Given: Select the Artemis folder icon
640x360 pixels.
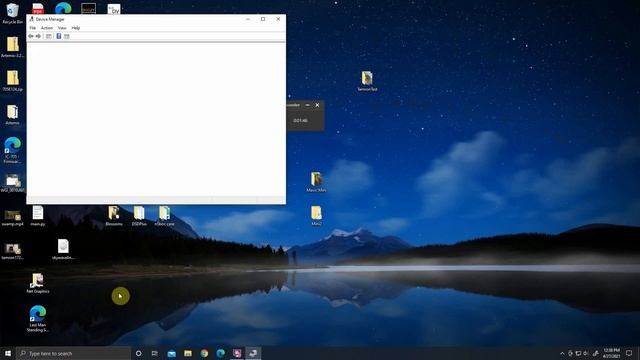Looking at the screenshot, I should point(13,114).
